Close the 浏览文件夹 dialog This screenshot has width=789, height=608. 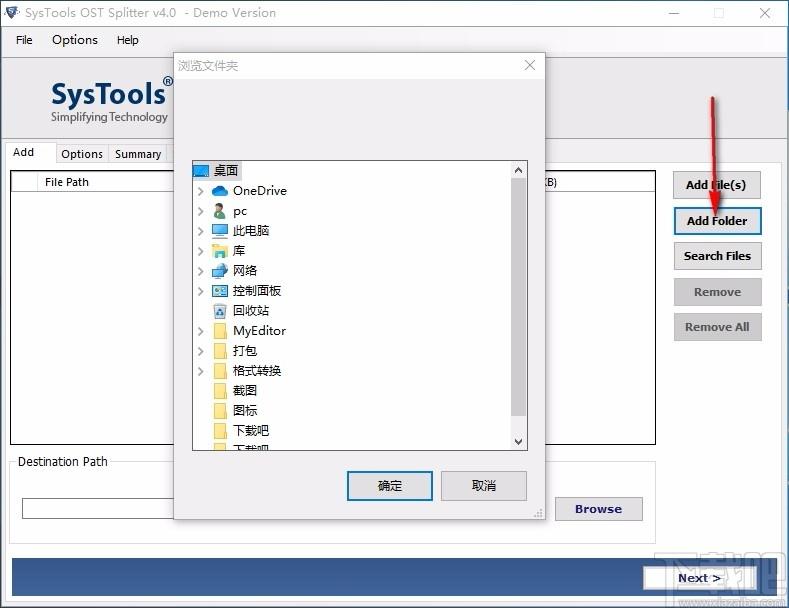(x=529, y=65)
